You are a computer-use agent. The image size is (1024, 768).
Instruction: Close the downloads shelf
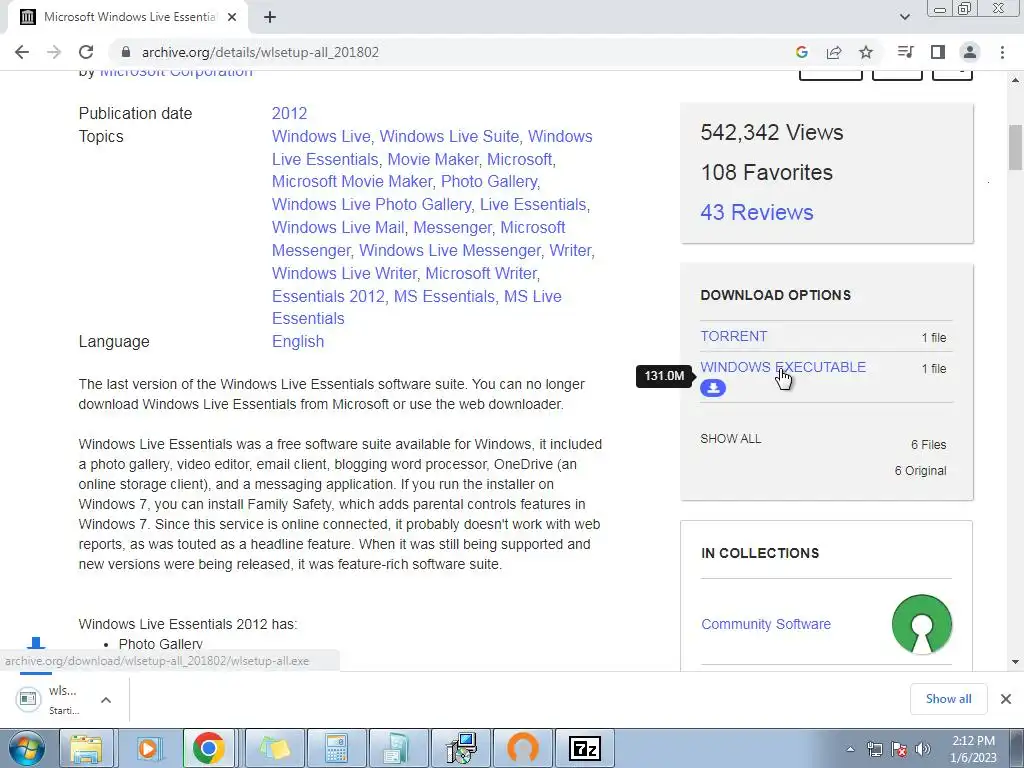tap(1006, 699)
